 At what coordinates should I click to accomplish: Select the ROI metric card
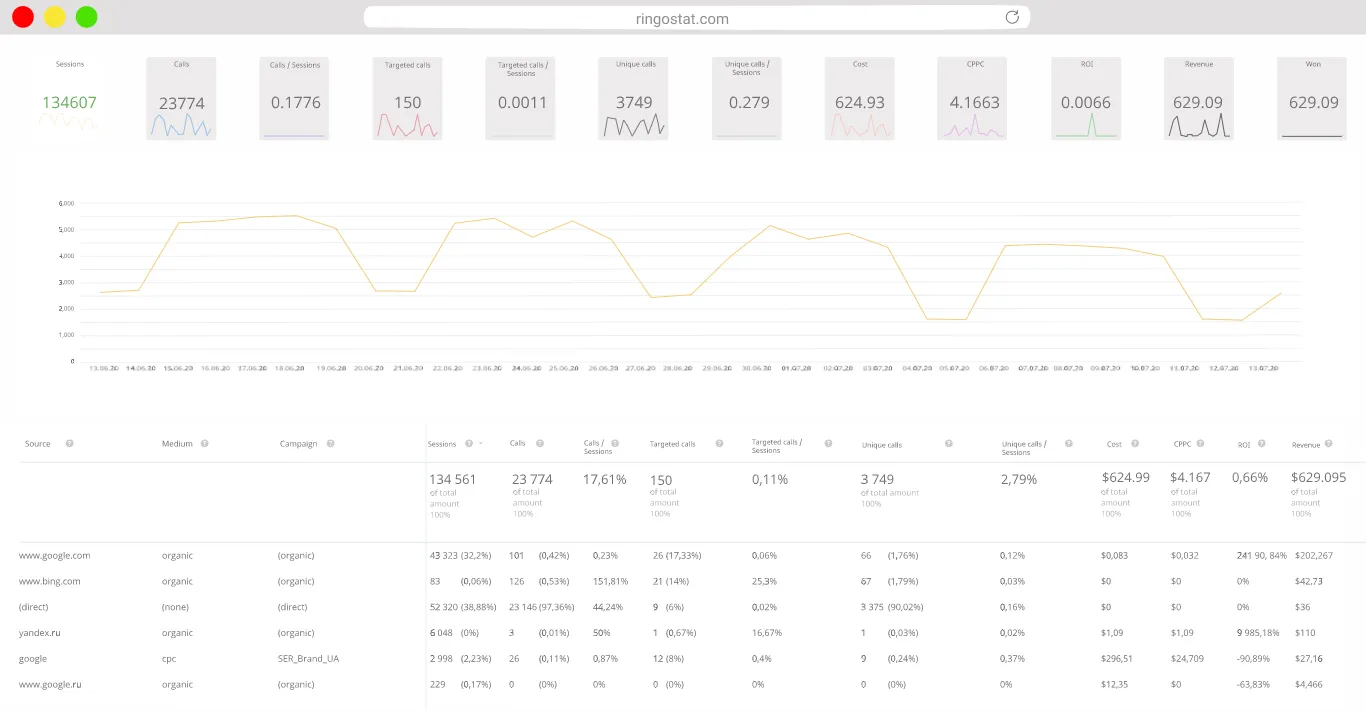coord(1086,98)
